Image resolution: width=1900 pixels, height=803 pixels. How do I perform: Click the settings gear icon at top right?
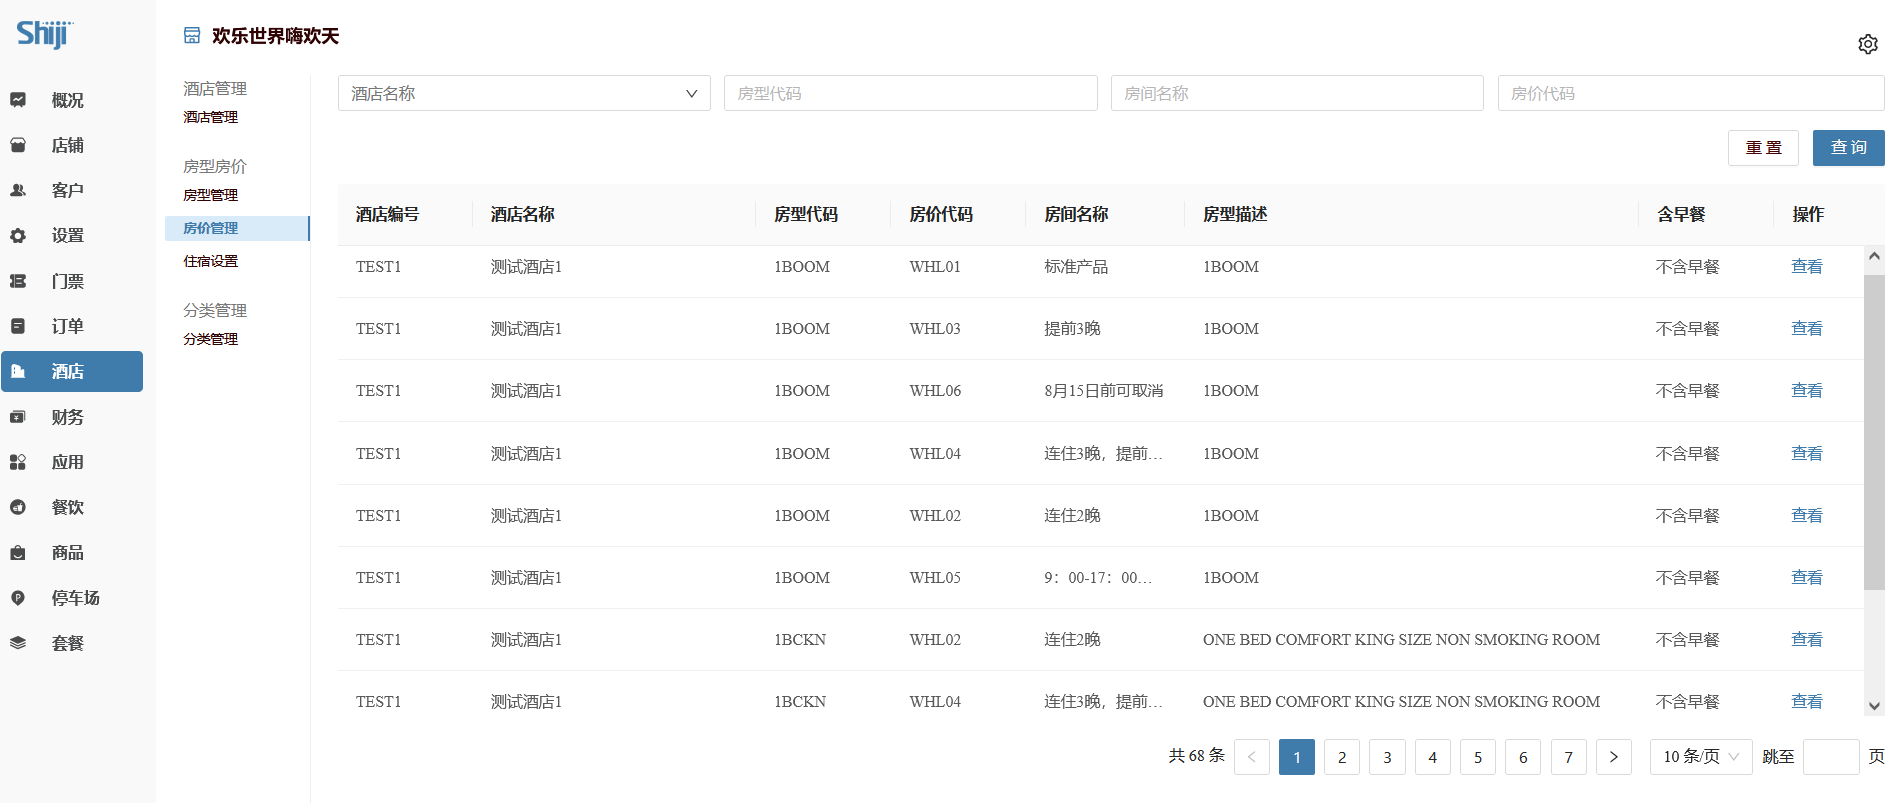(1867, 44)
